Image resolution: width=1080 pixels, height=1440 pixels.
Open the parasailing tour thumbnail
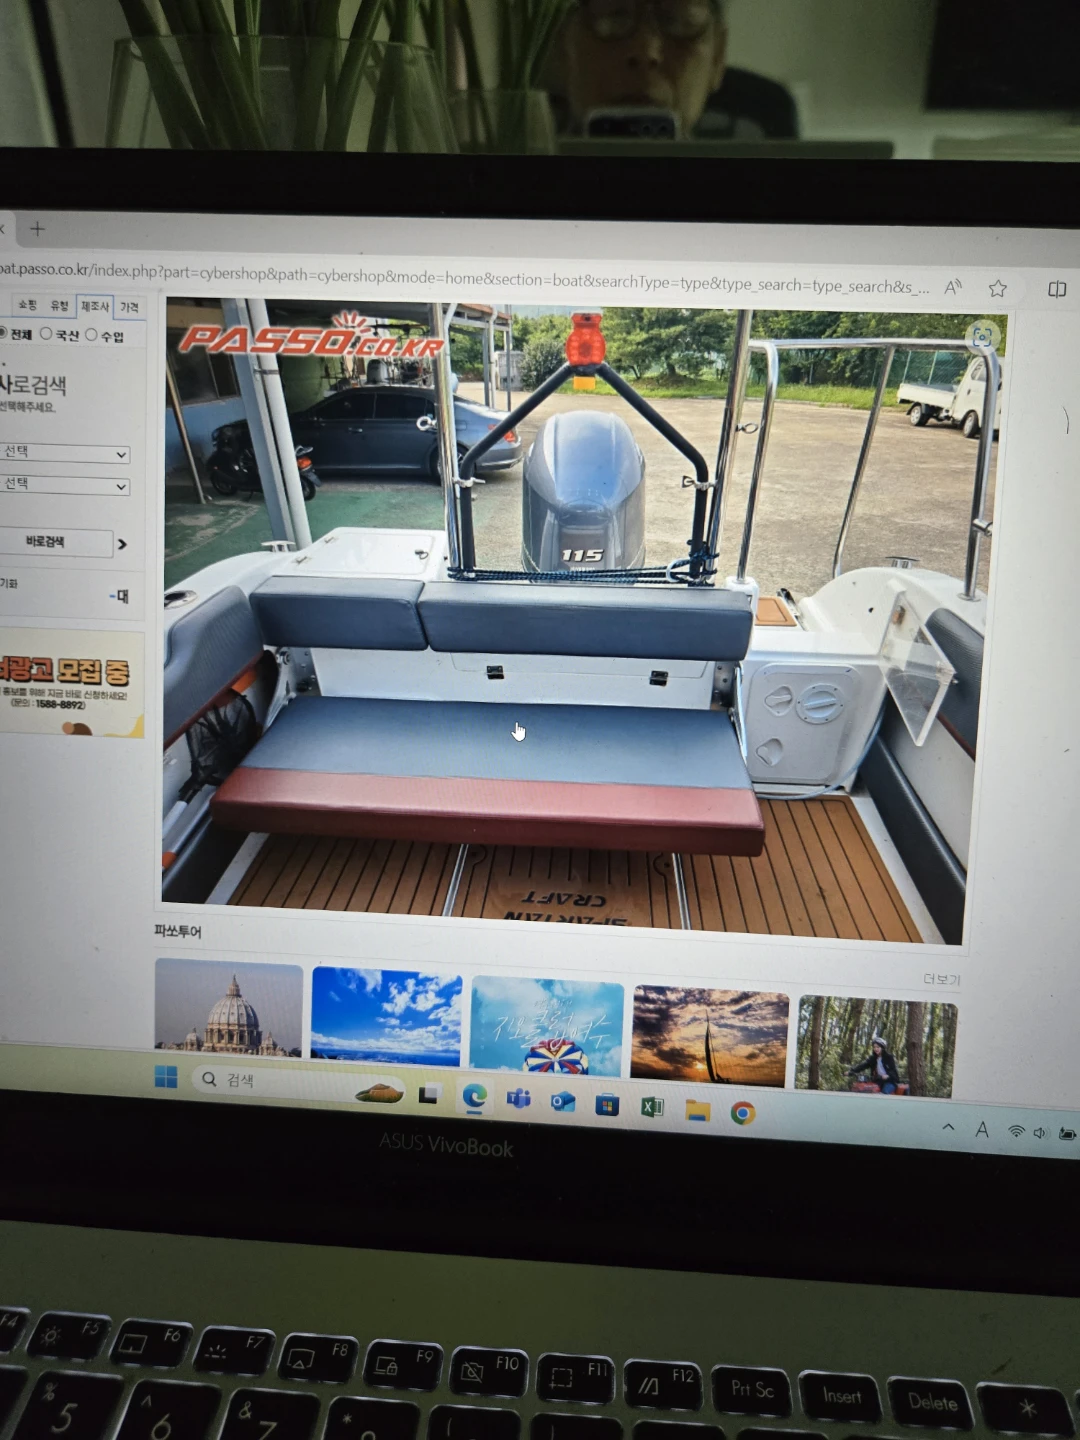546,1026
